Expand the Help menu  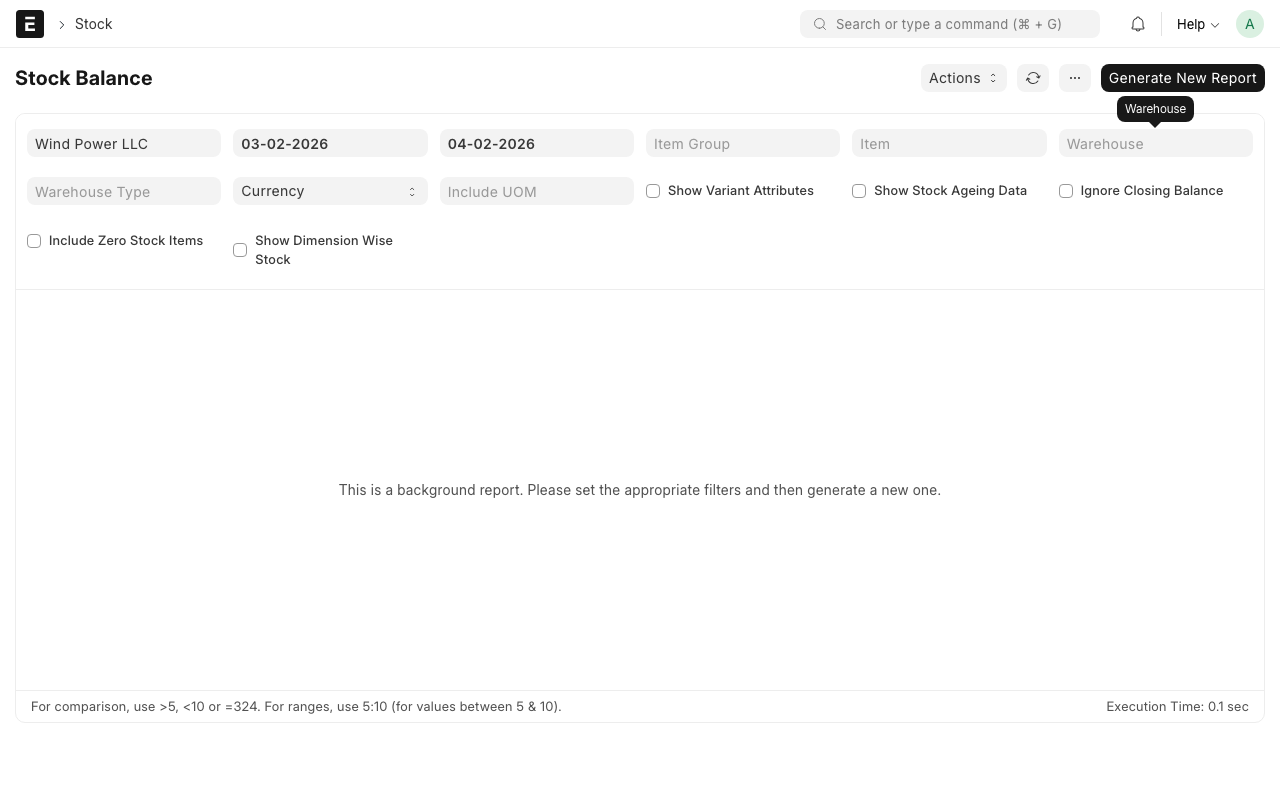1197,24
